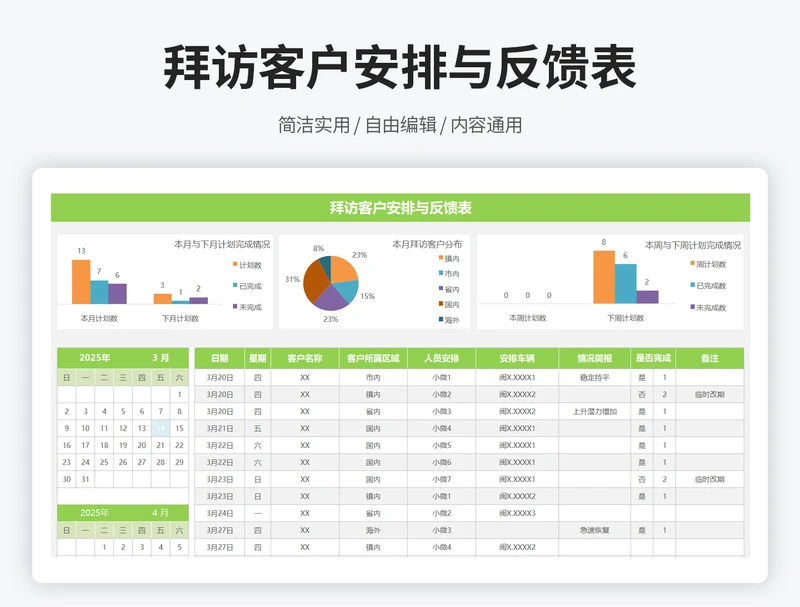The width and height of the screenshot is (800, 607).
Task: Select date 20 in the March calendar
Action: tap(142, 445)
